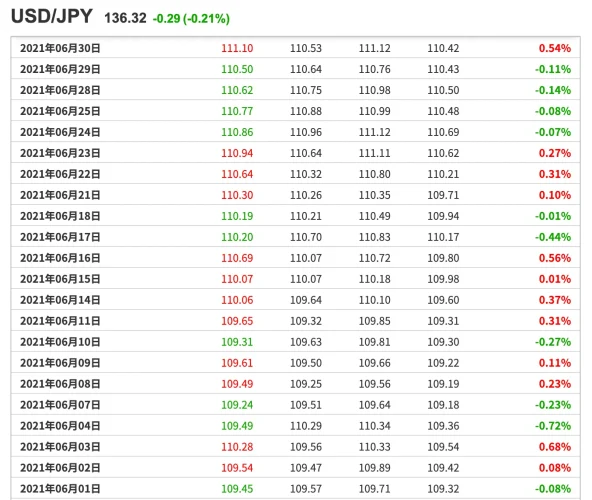Click the 110.28 close on June 3
The height and width of the screenshot is (500, 592).
(x=237, y=447)
